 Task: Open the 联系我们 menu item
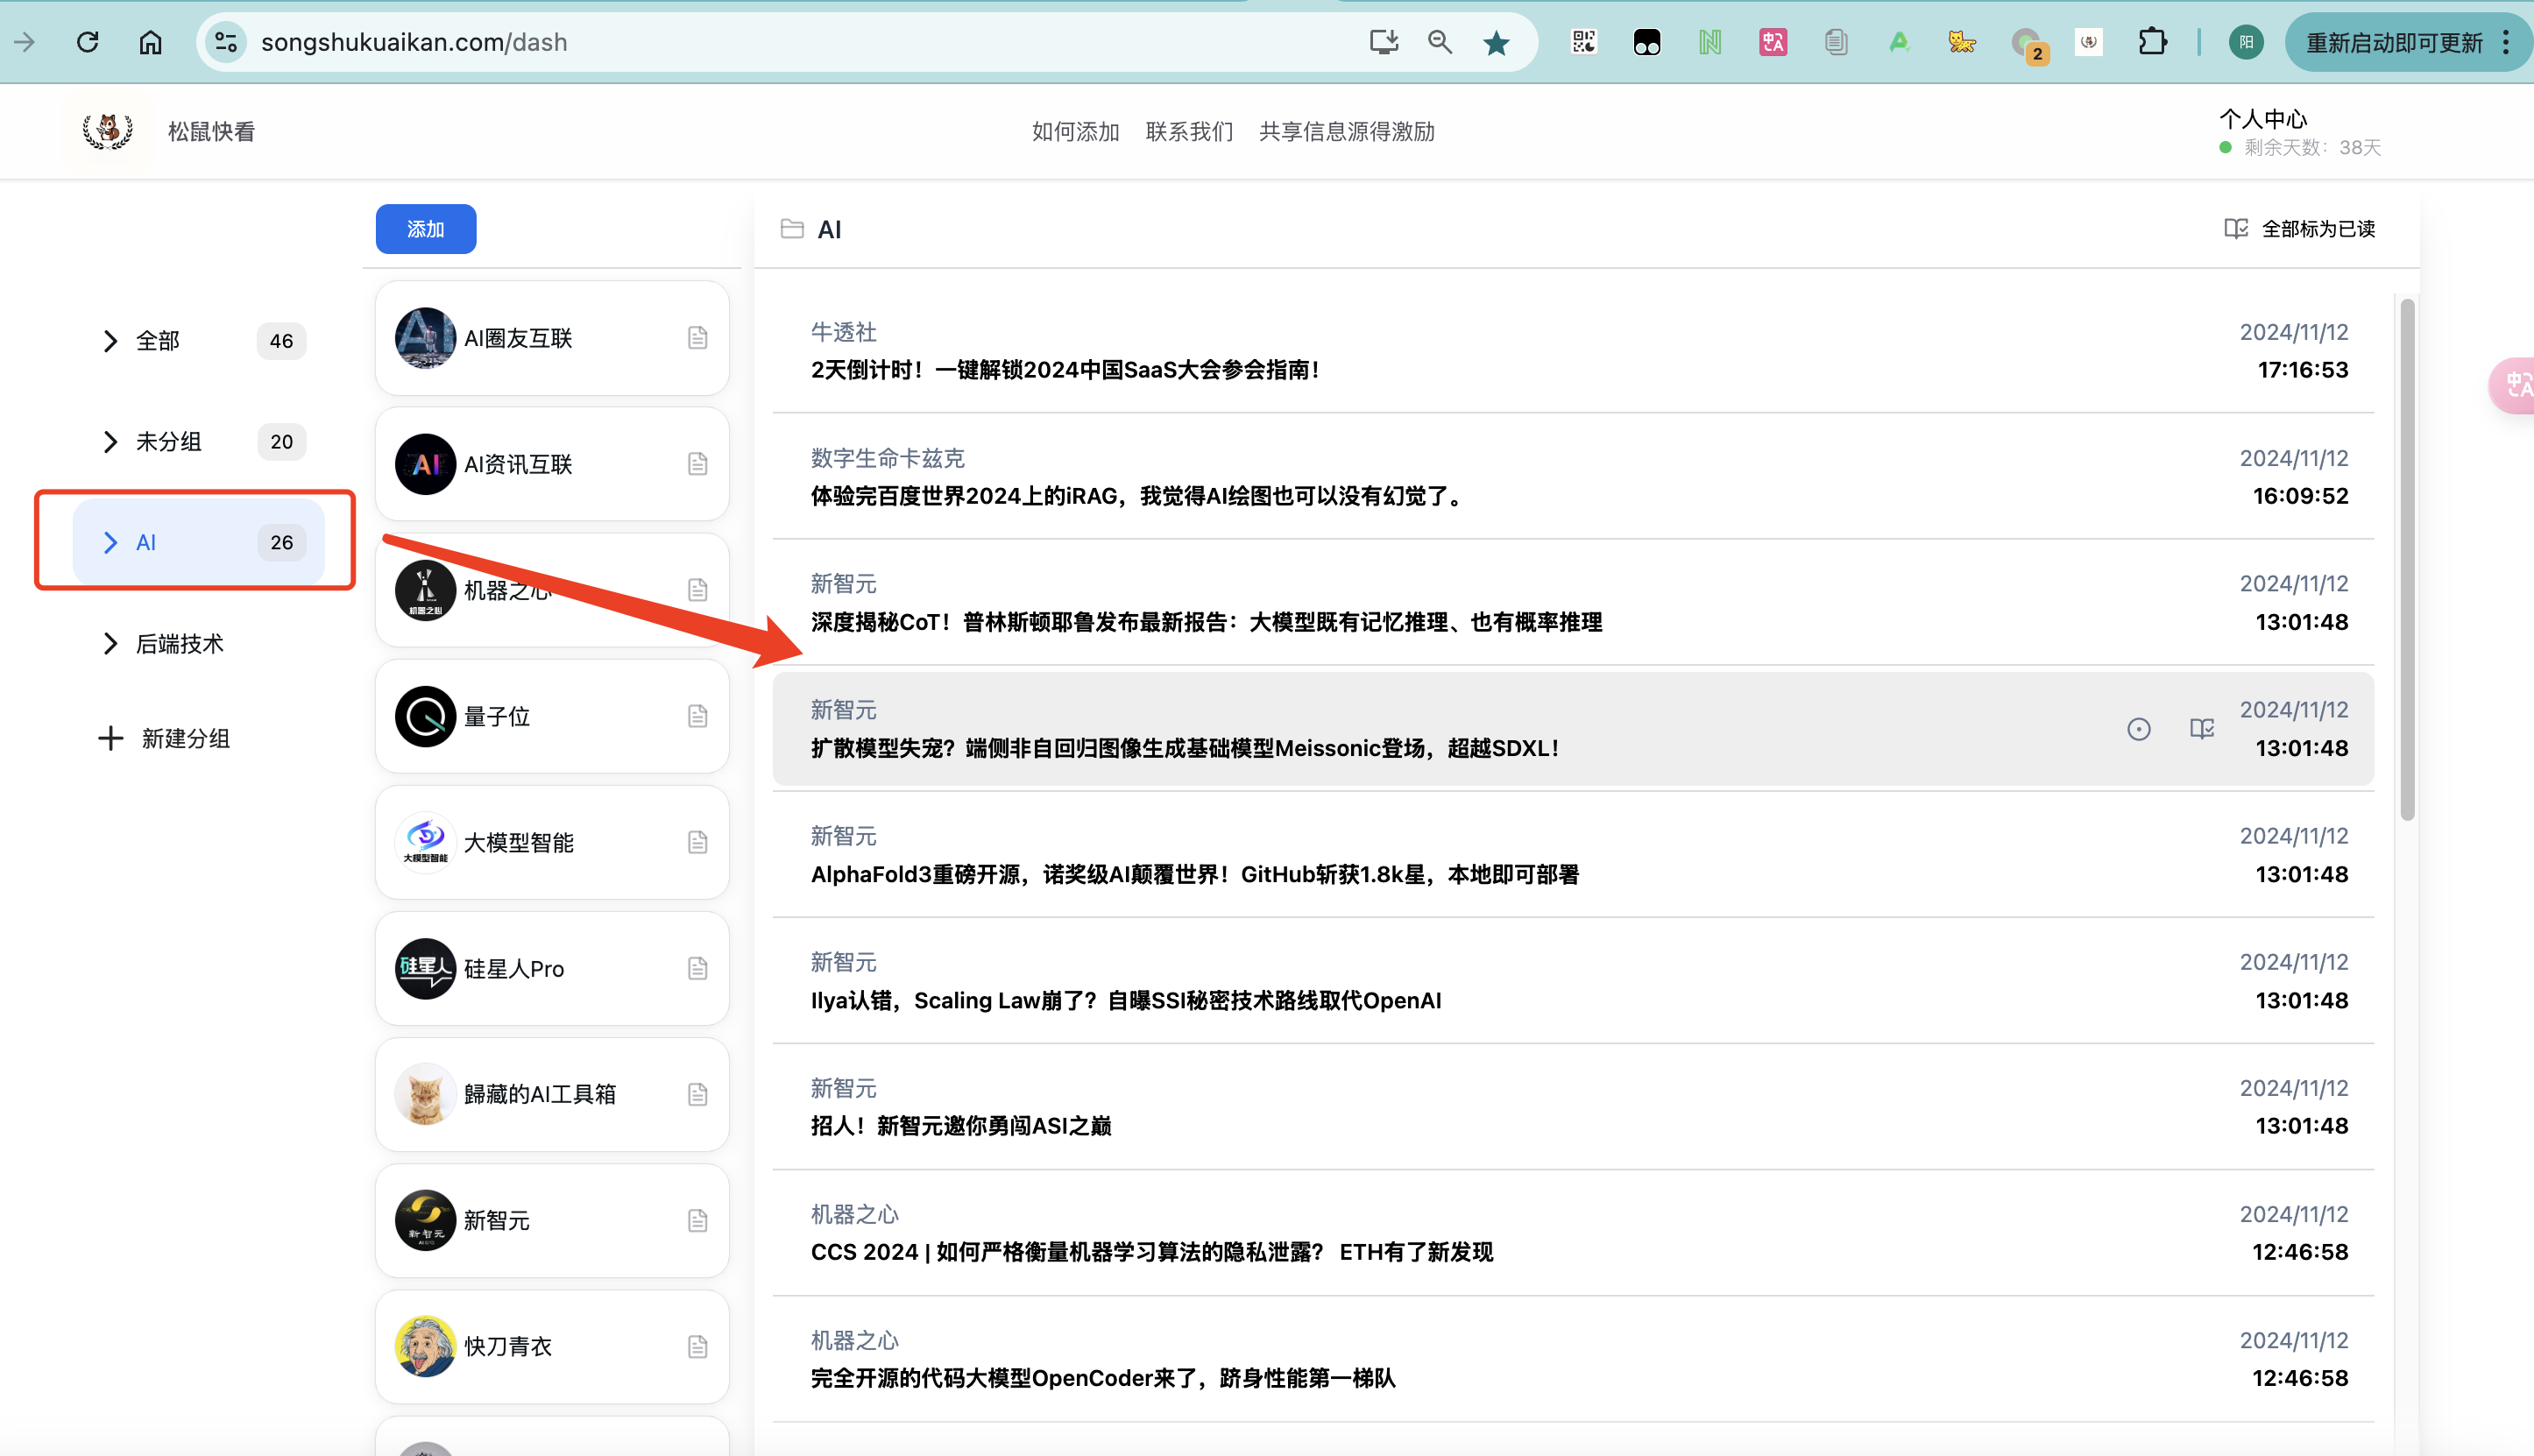(1189, 131)
